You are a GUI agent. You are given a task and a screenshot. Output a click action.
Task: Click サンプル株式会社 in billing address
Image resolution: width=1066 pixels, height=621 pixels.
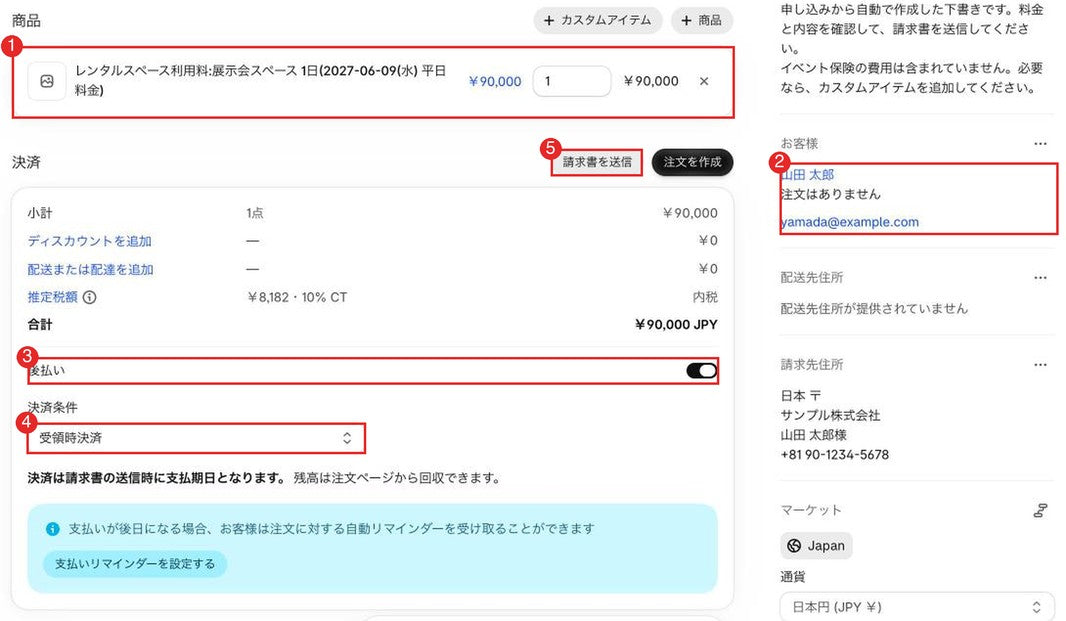point(830,415)
